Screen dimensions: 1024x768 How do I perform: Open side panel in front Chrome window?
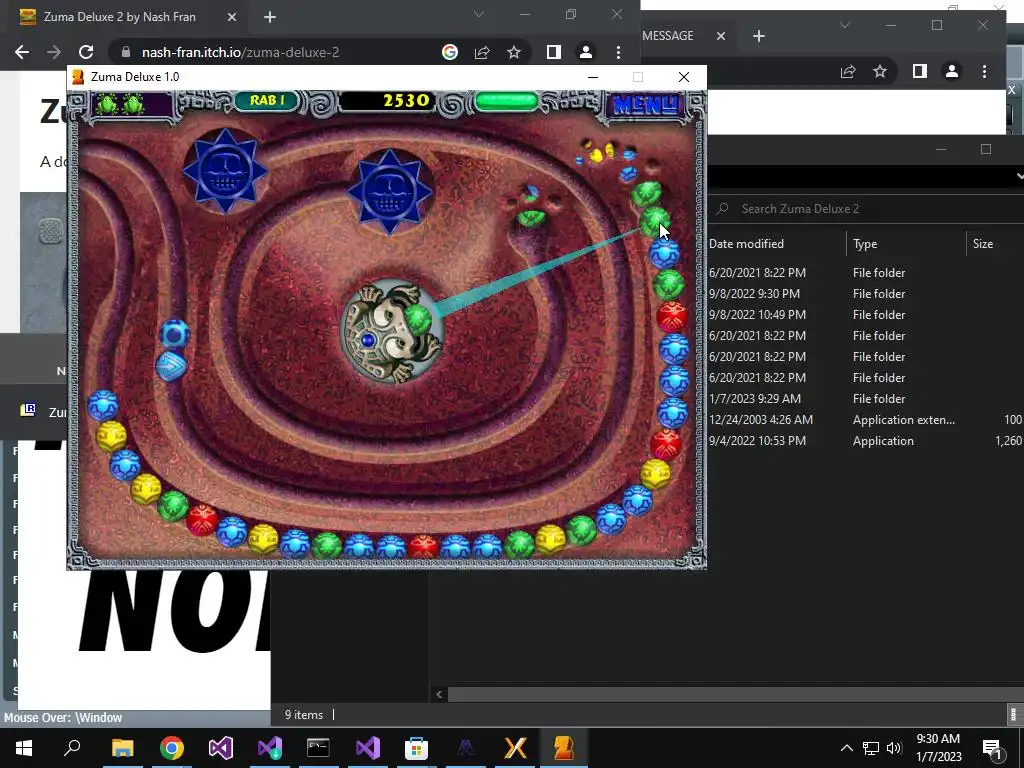553,52
